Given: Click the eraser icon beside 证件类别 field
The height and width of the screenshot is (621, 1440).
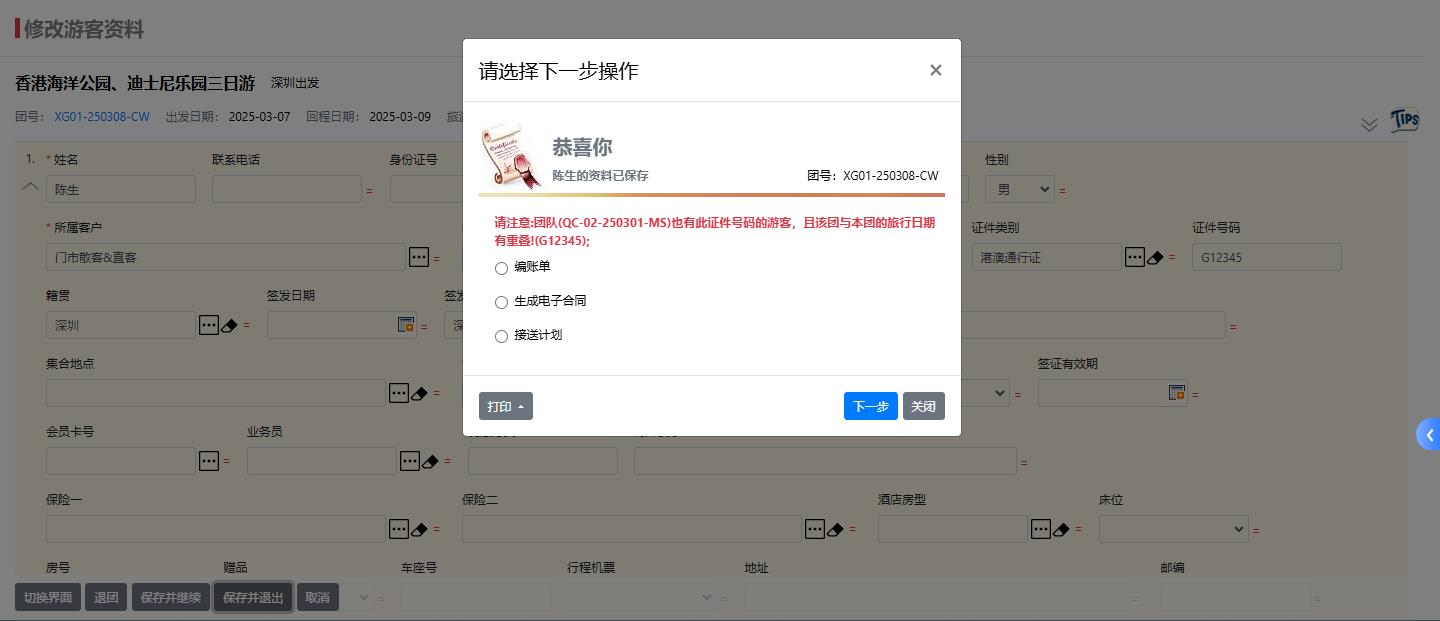Looking at the screenshot, I should 1155,258.
